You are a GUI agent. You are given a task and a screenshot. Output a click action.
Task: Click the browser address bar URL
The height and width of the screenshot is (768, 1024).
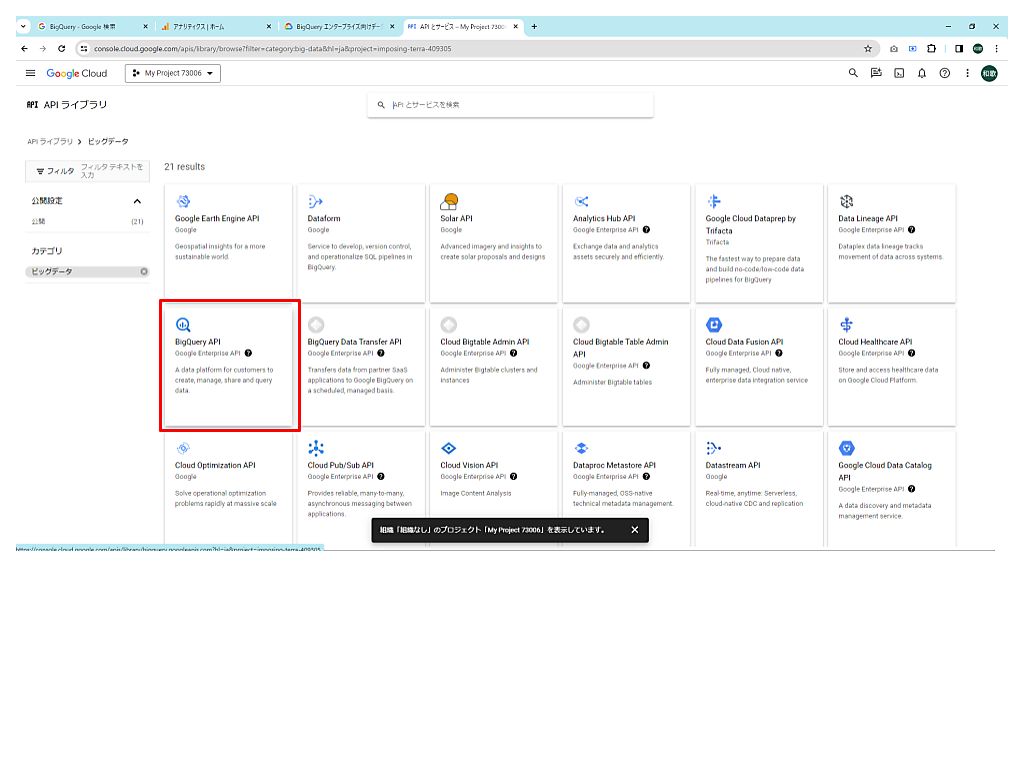coord(272,49)
